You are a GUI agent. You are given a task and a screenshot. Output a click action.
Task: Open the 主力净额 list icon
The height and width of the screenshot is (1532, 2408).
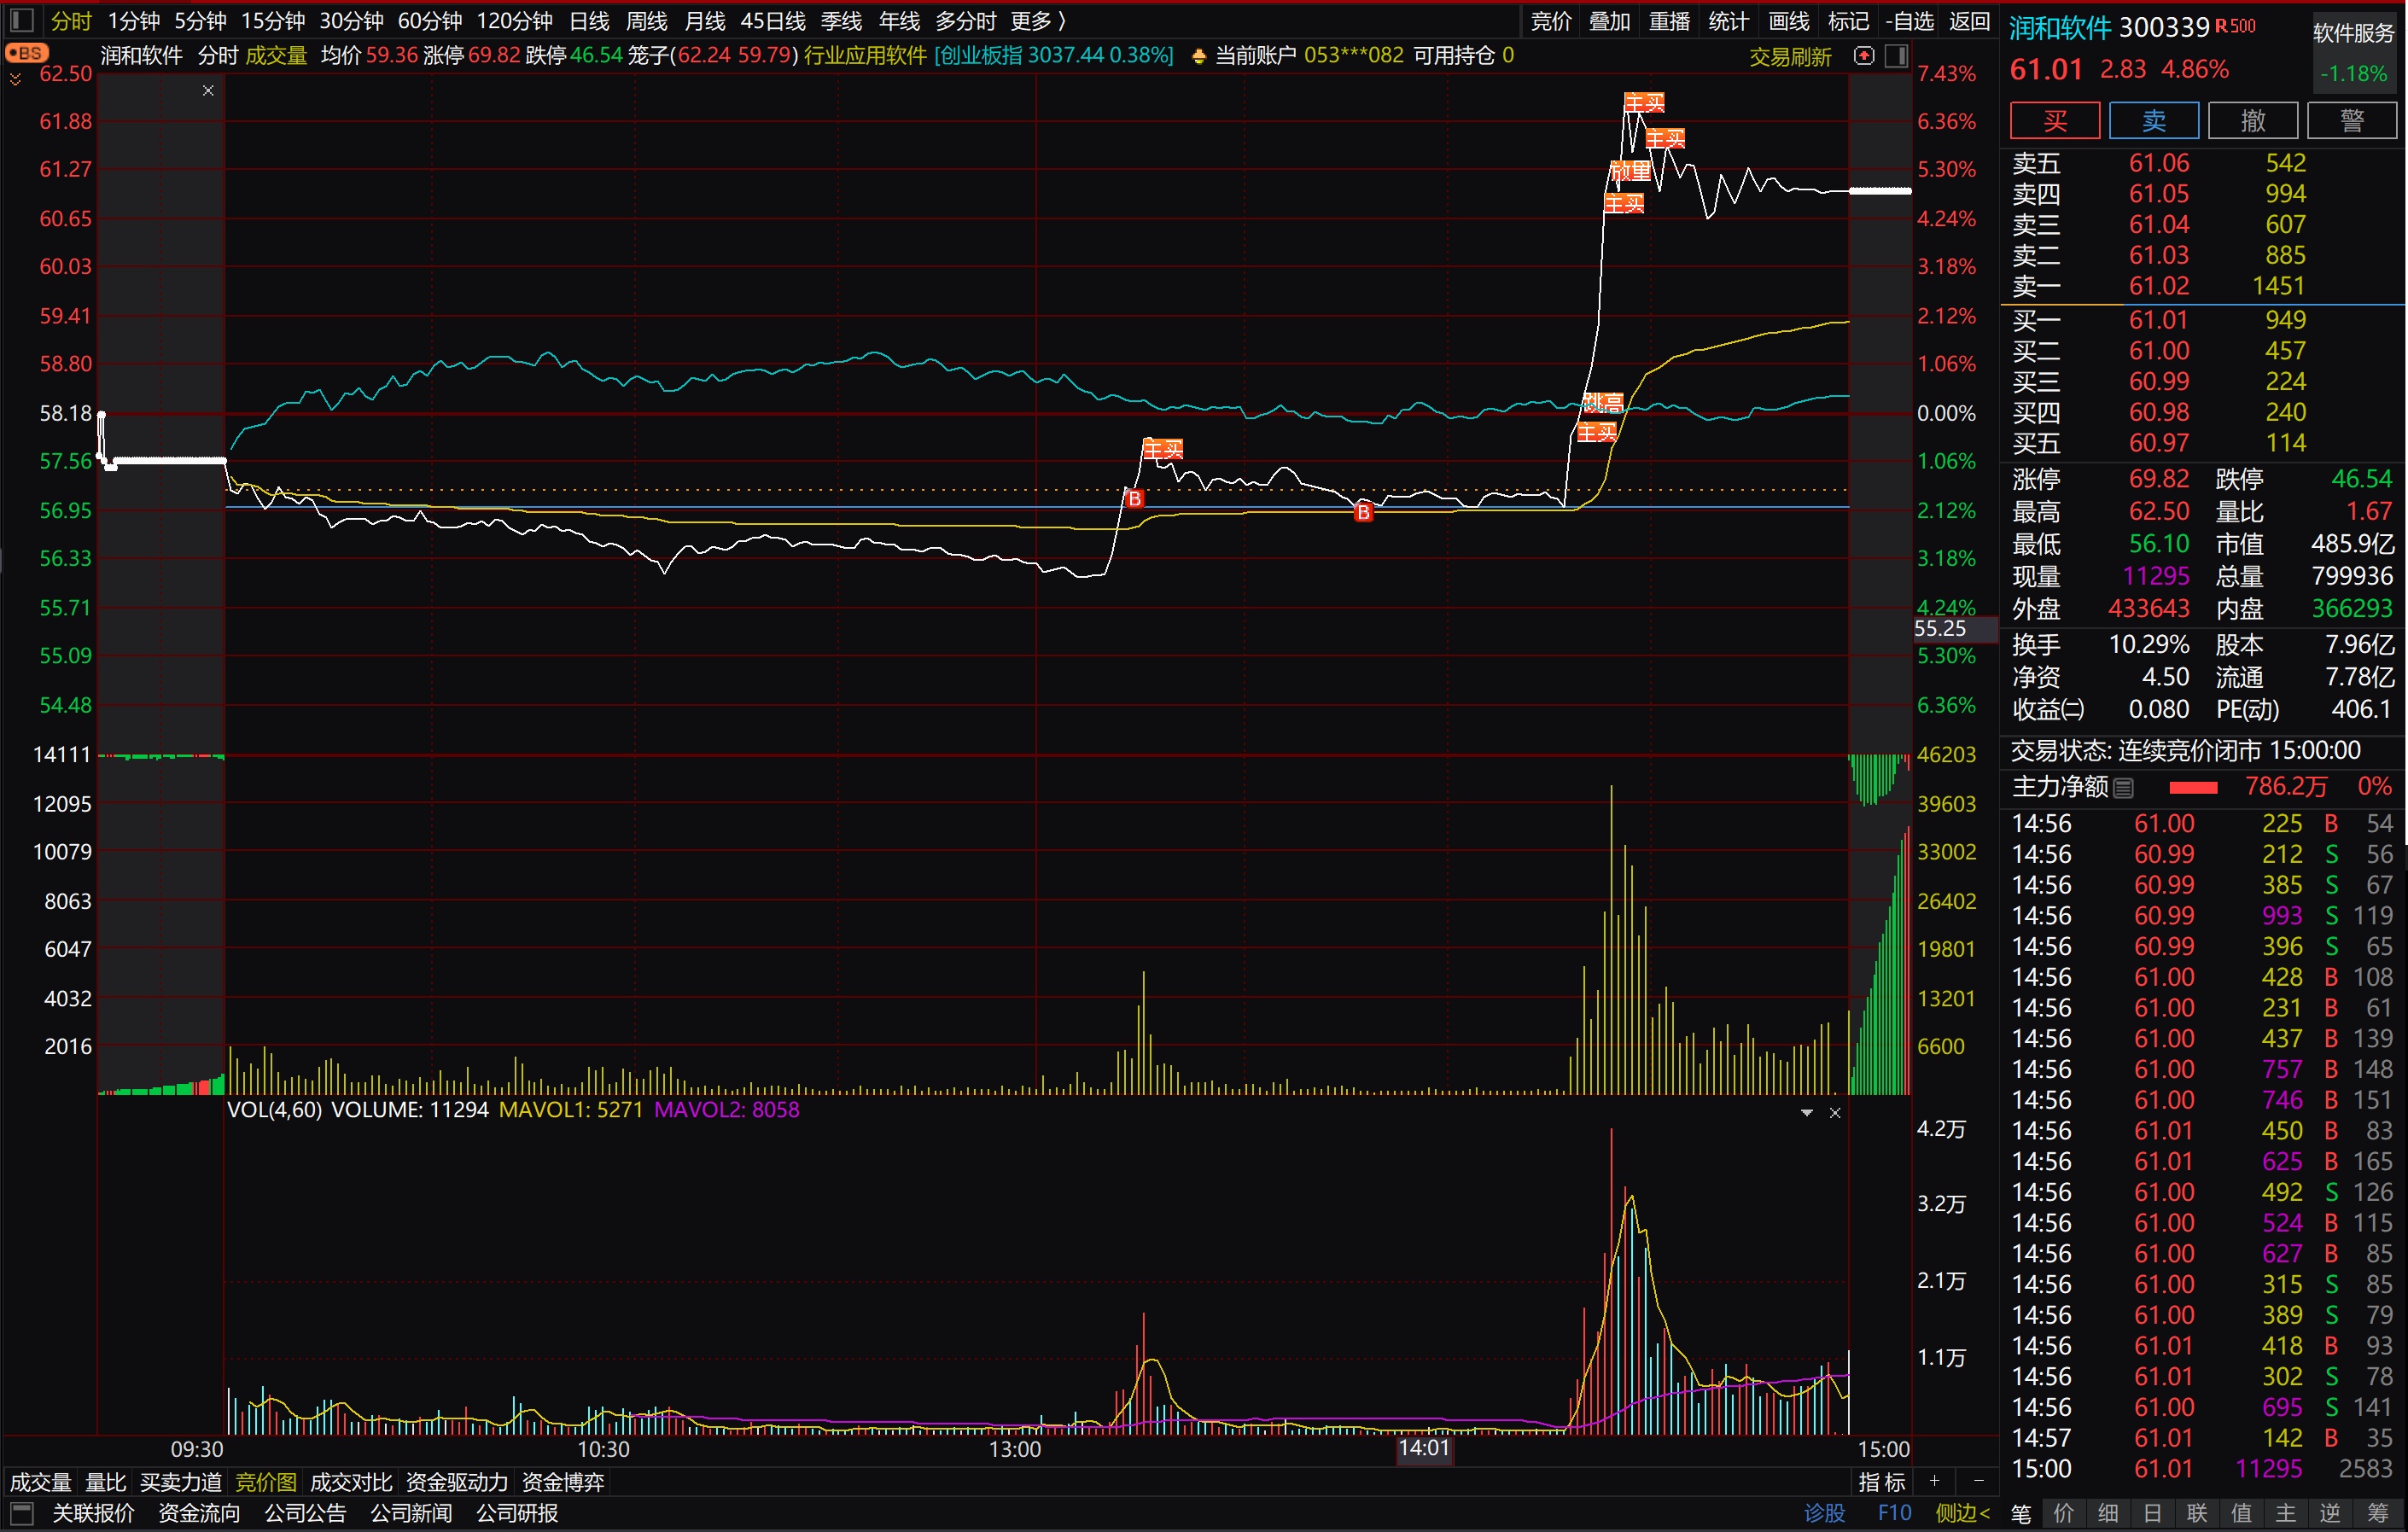pyautogui.click(x=2124, y=788)
